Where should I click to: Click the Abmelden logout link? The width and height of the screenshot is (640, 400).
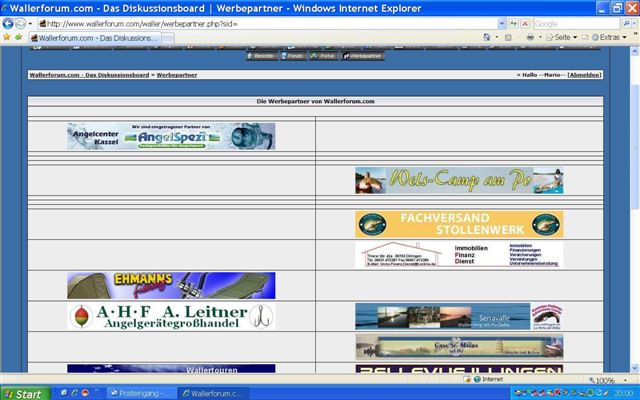[585, 75]
